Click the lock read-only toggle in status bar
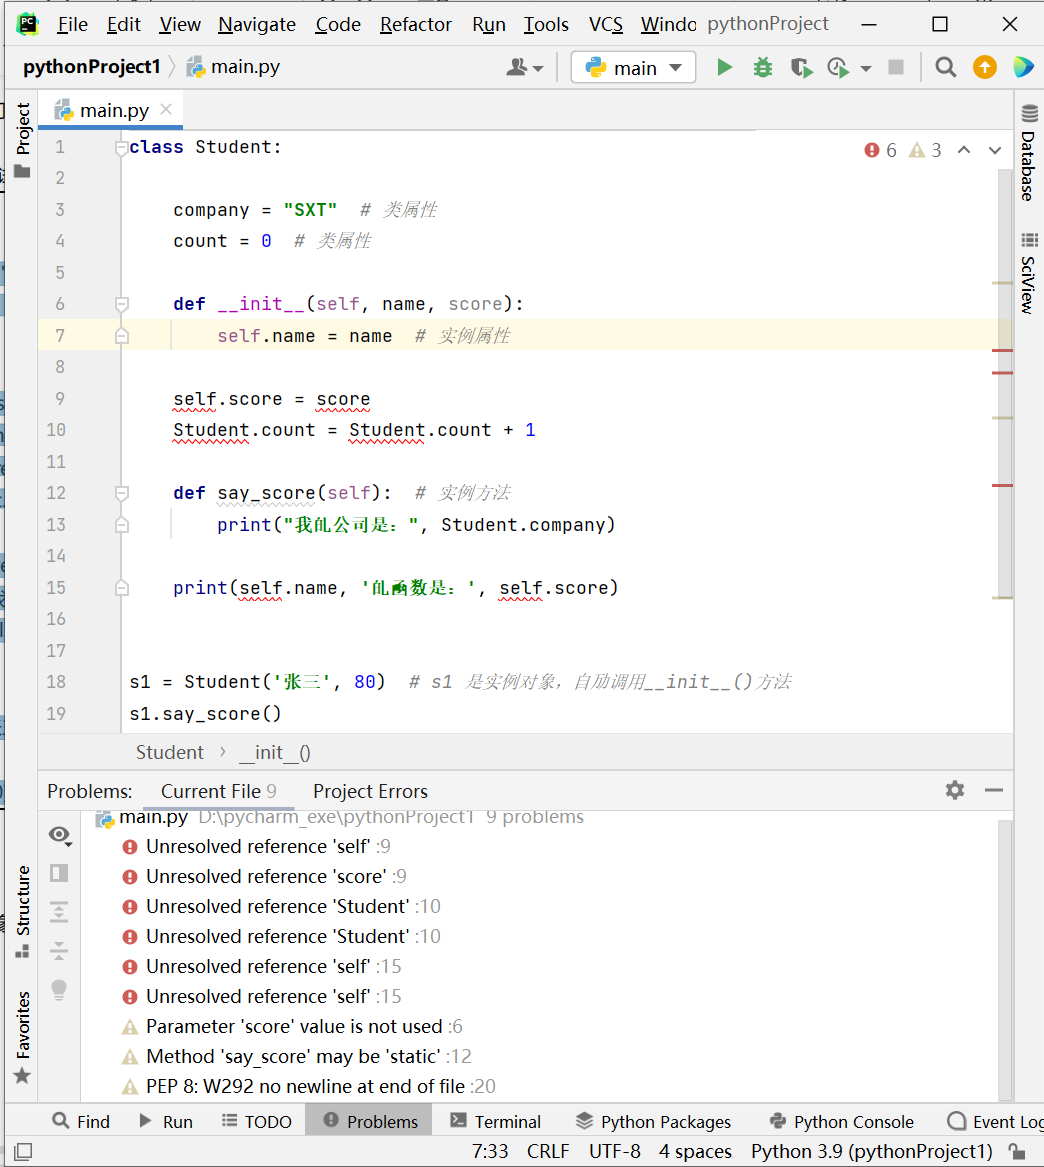This screenshot has width=1044, height=1167. [x=1016, y=1151]
